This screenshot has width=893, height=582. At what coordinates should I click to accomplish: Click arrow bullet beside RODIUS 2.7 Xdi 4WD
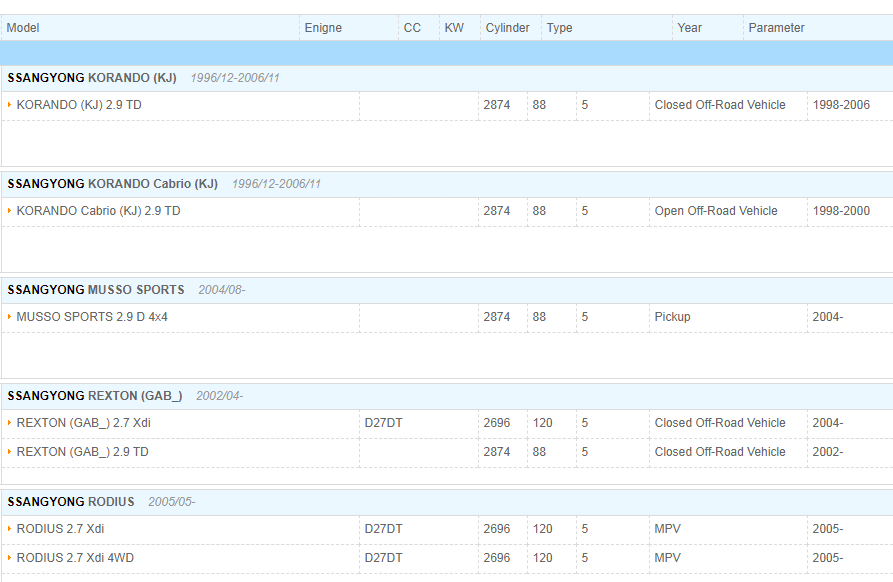(9, 558)
